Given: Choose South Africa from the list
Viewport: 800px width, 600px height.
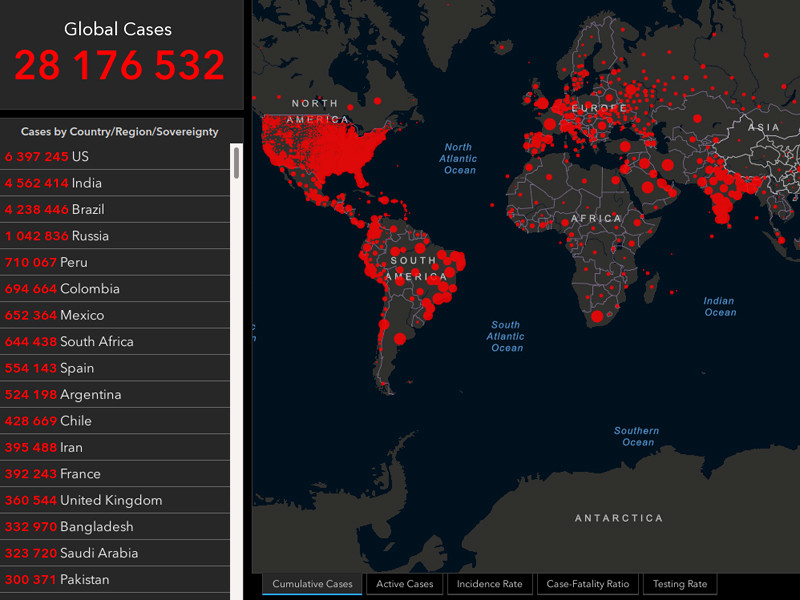Looking at the screenshot, I should coord(115,342).
